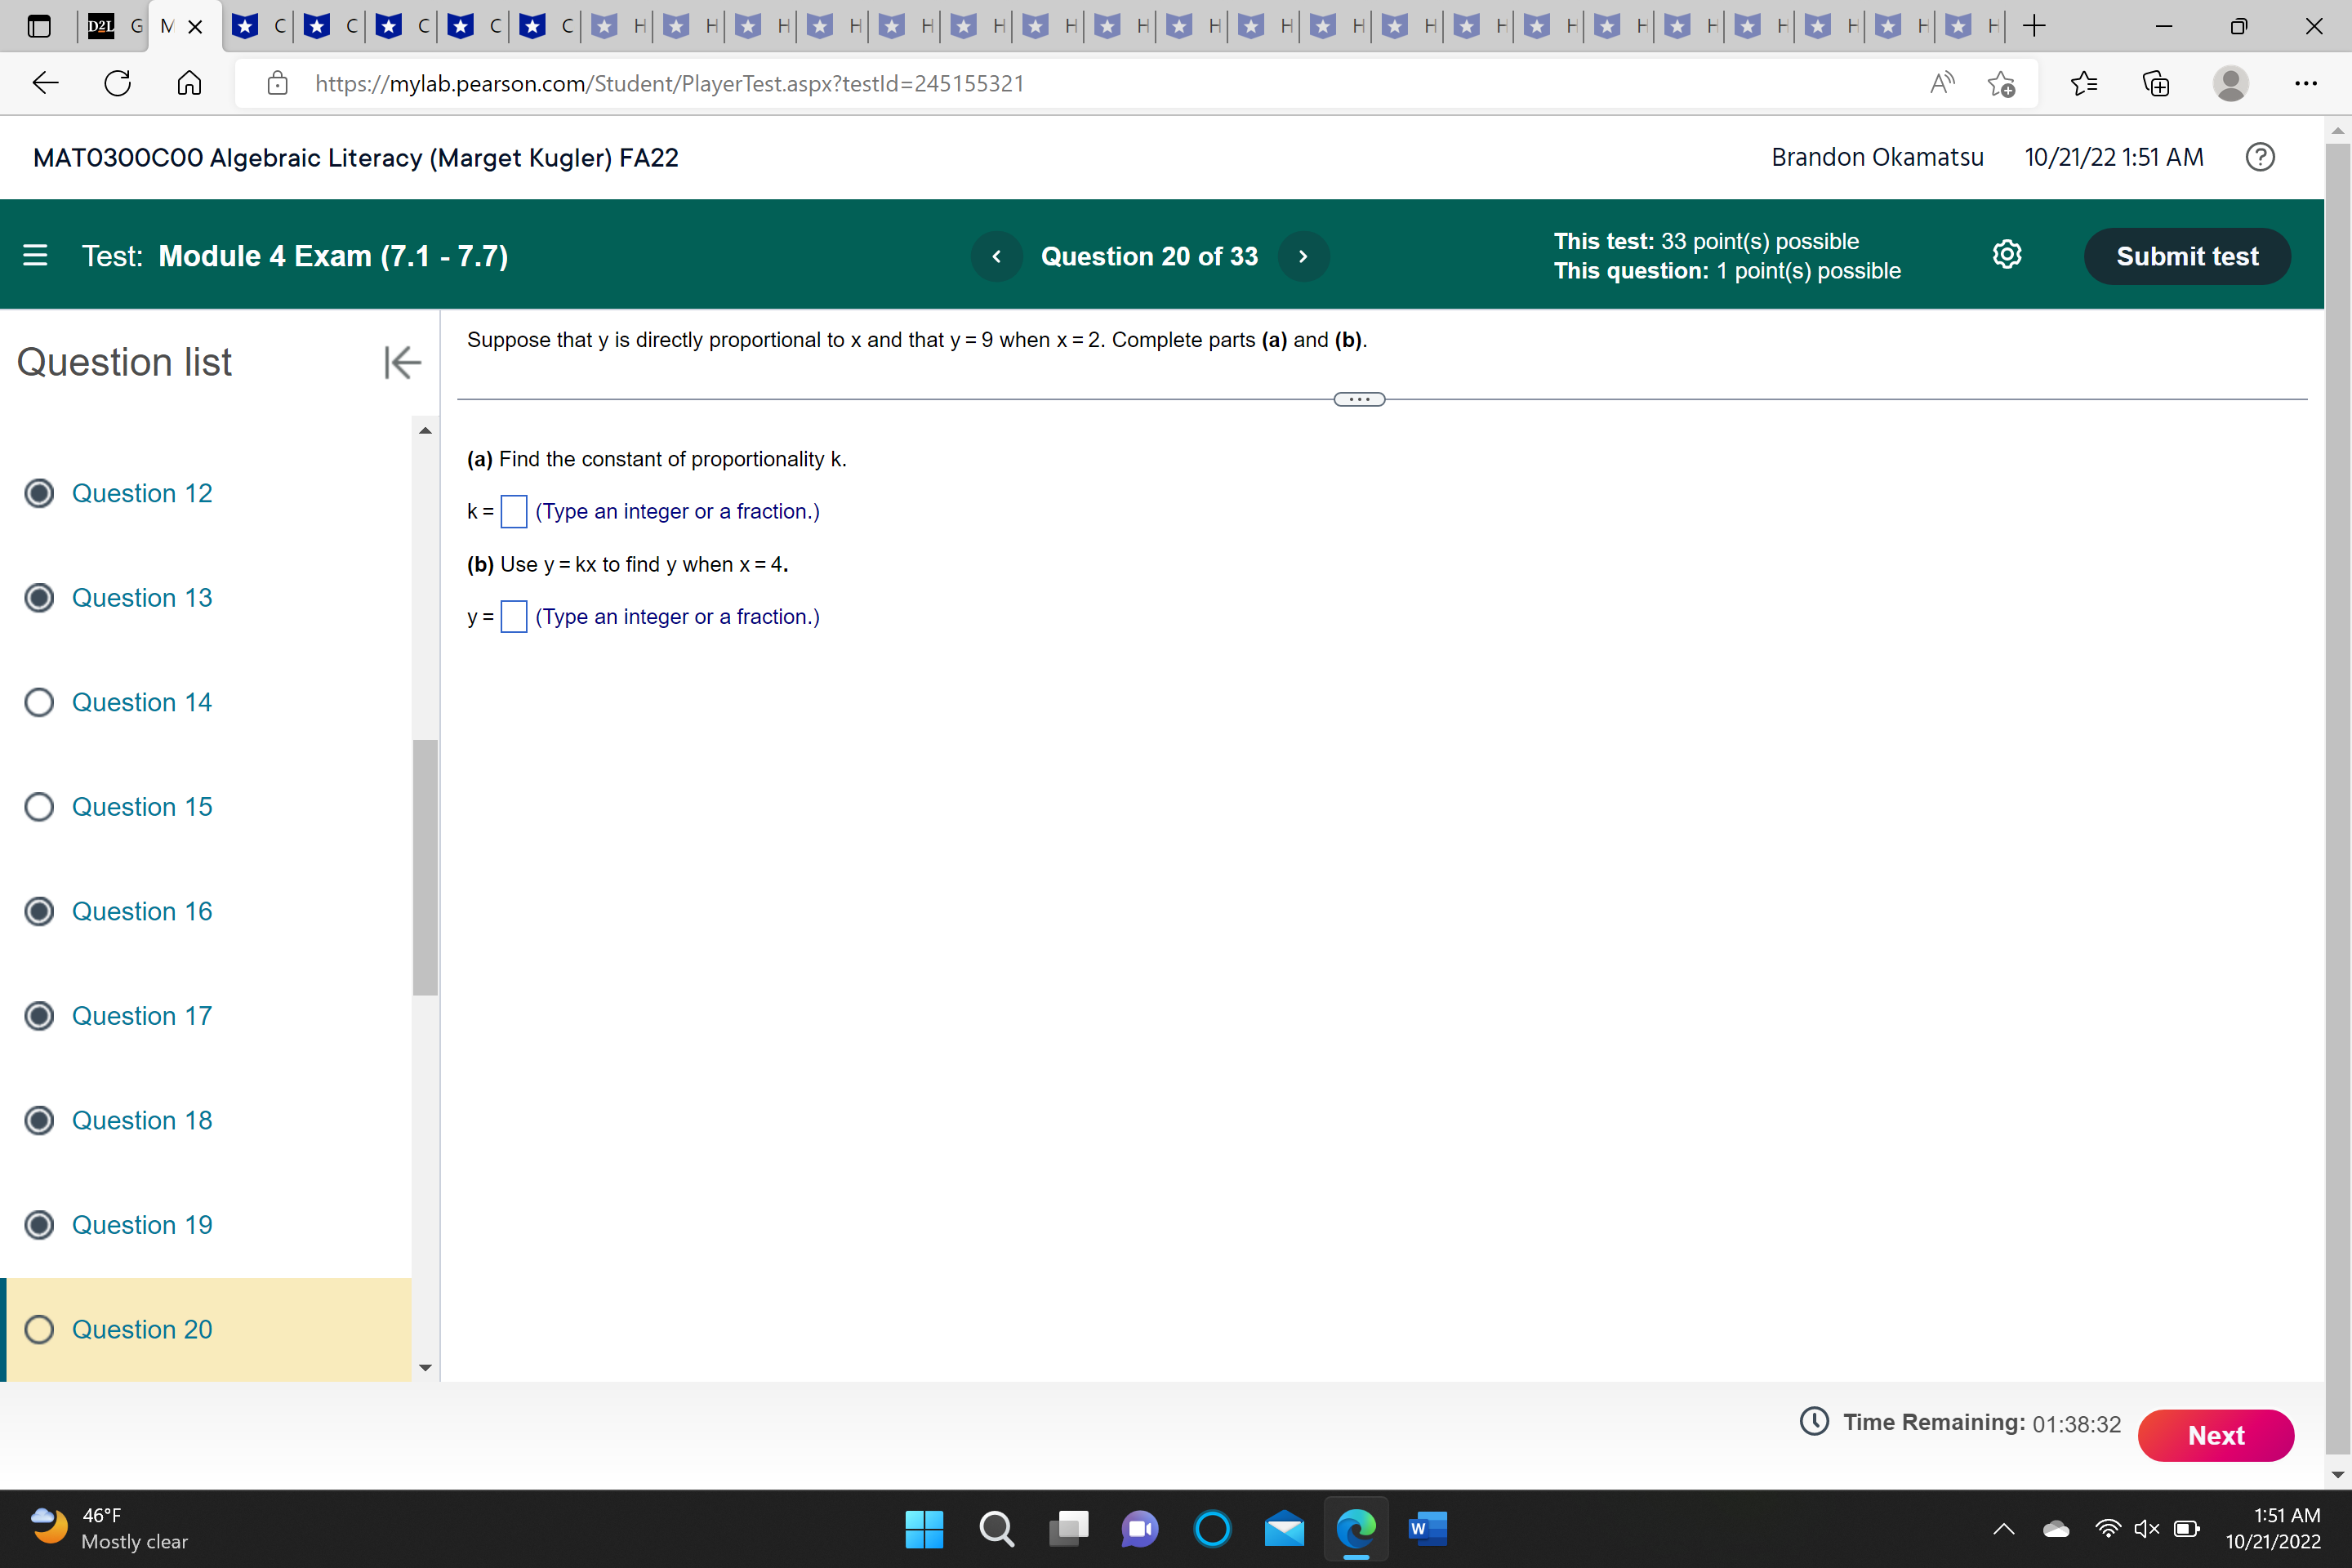Viewport: 2352px width, 1568px height.
Task: Go to next question with right chevron
Action: tap(1303, 256)
